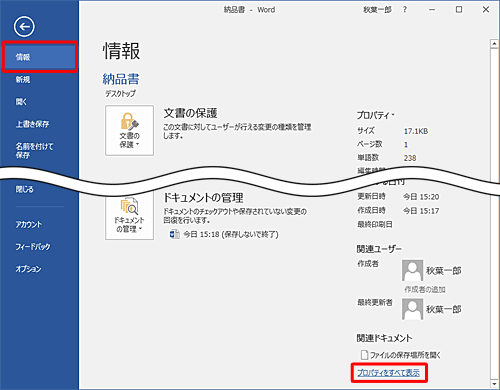The image size is (500, 390).
Task: Click the scrollbar up arrow
Action: 494,44
